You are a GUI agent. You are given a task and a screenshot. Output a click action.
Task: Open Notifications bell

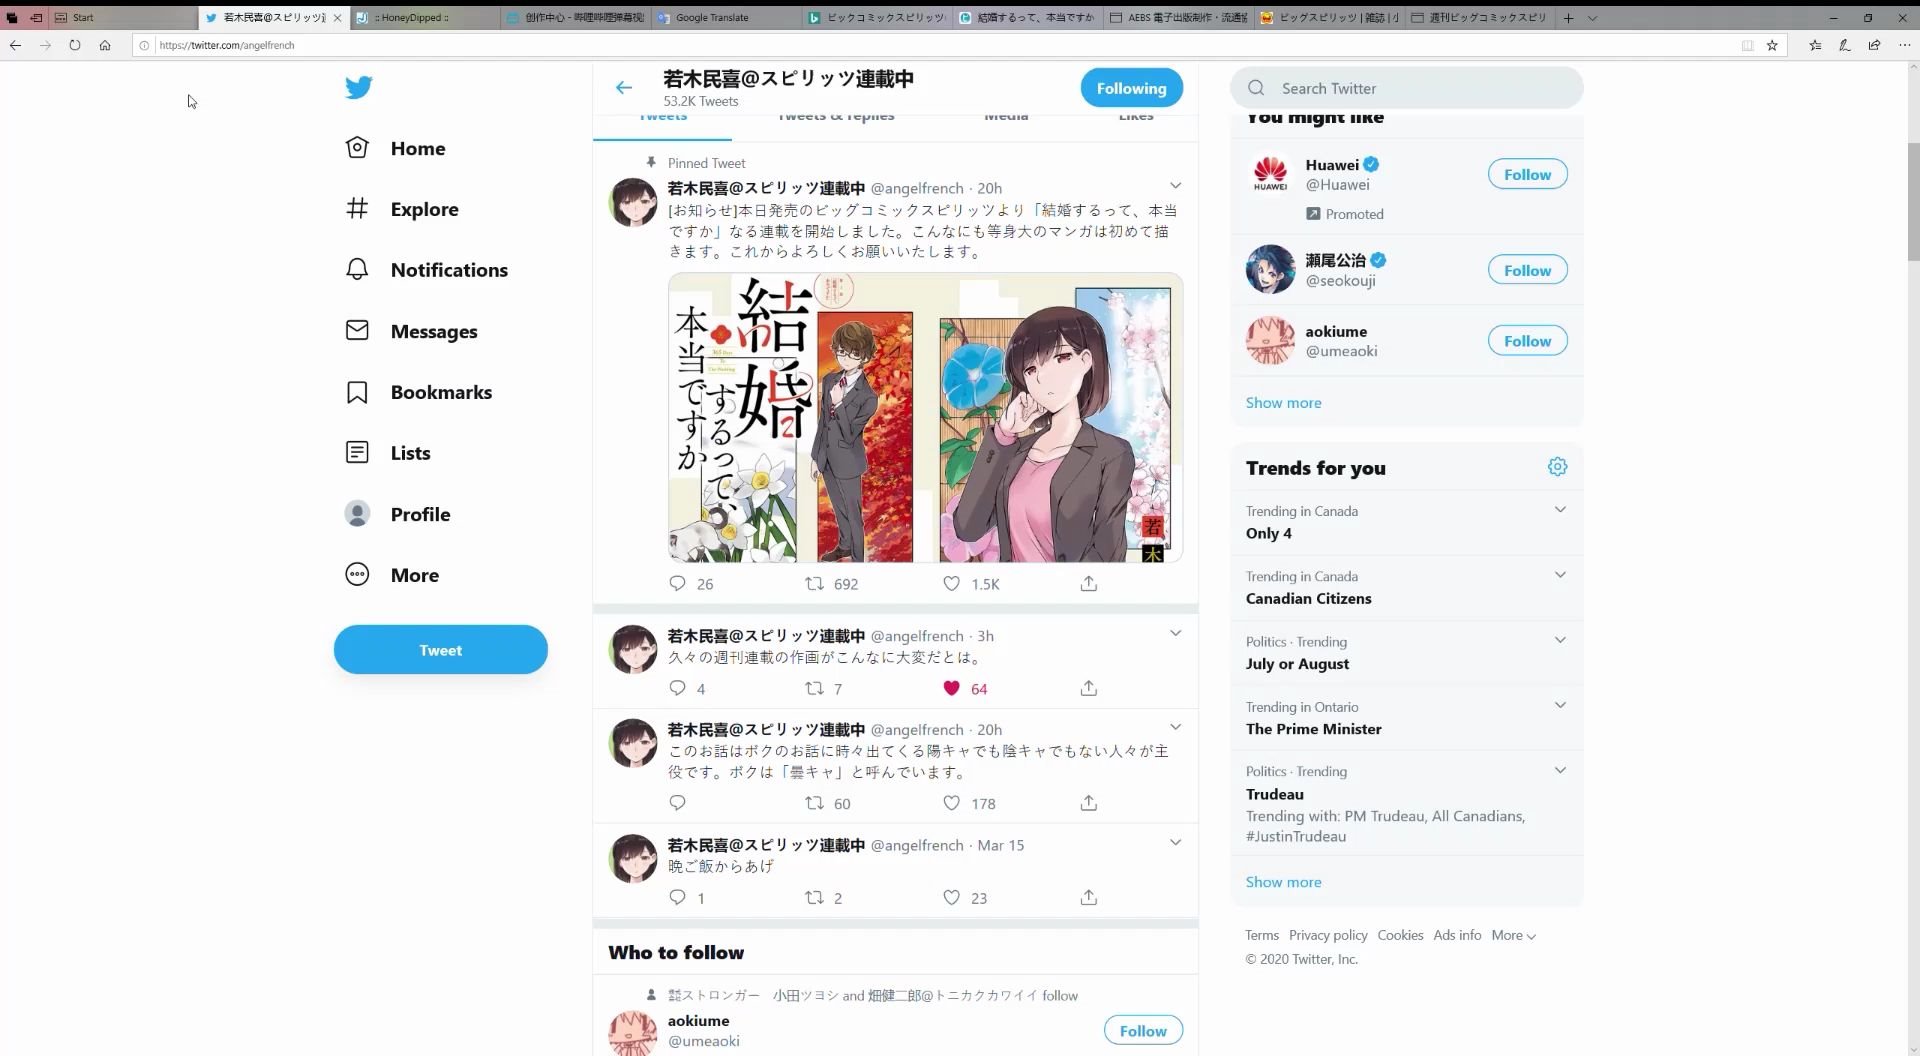click(357, 269)
